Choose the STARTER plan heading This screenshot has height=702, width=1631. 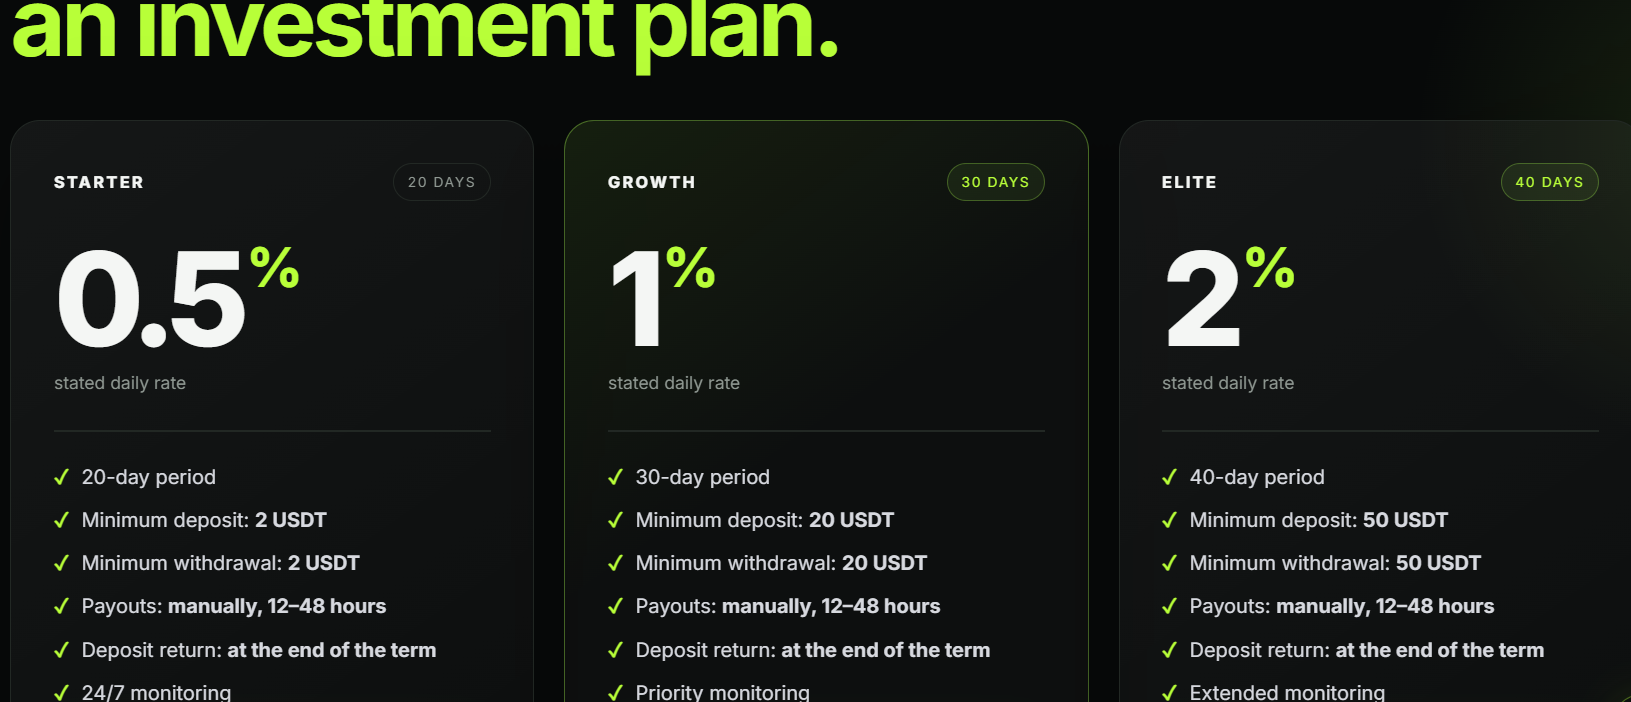point(99,182)
